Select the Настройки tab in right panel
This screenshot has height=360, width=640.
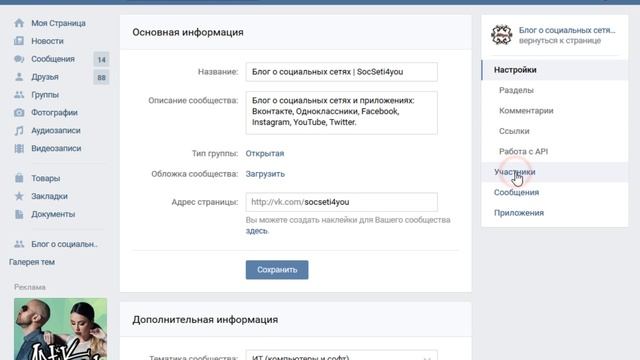coord(555,70)
